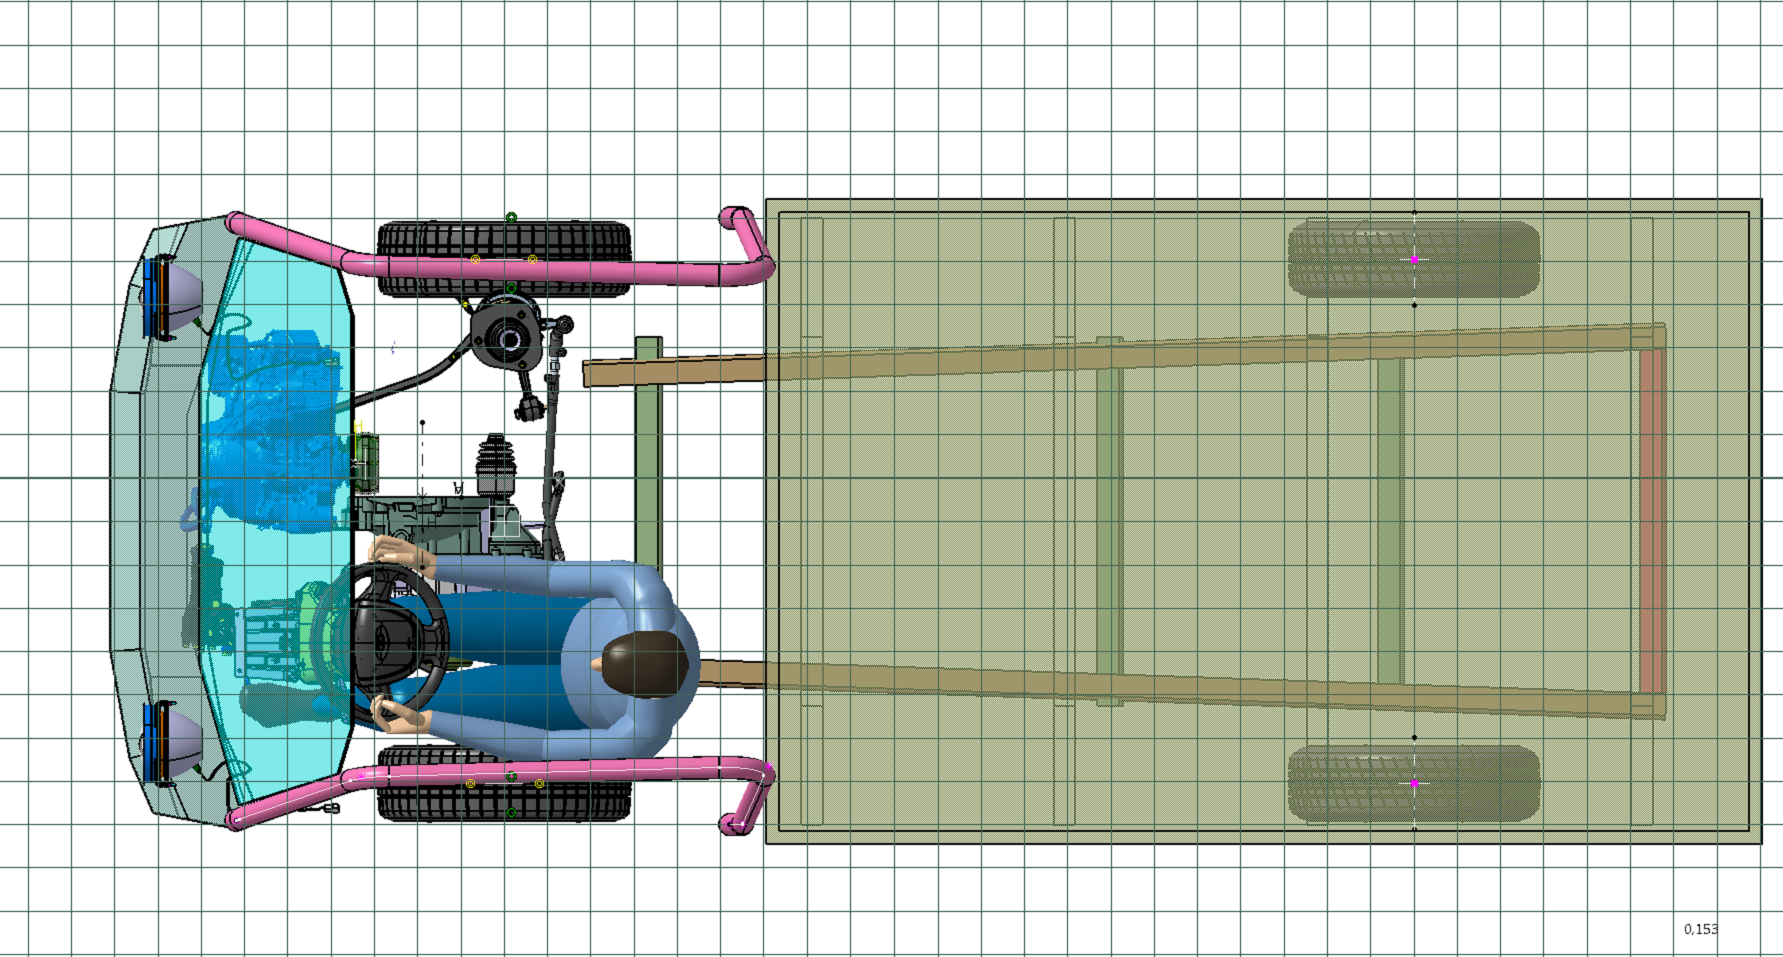The height and width of the screenshot is (957, 1783).
Task: Select the green vertical crossmember behind driver
Action: [x=648, y=450]
